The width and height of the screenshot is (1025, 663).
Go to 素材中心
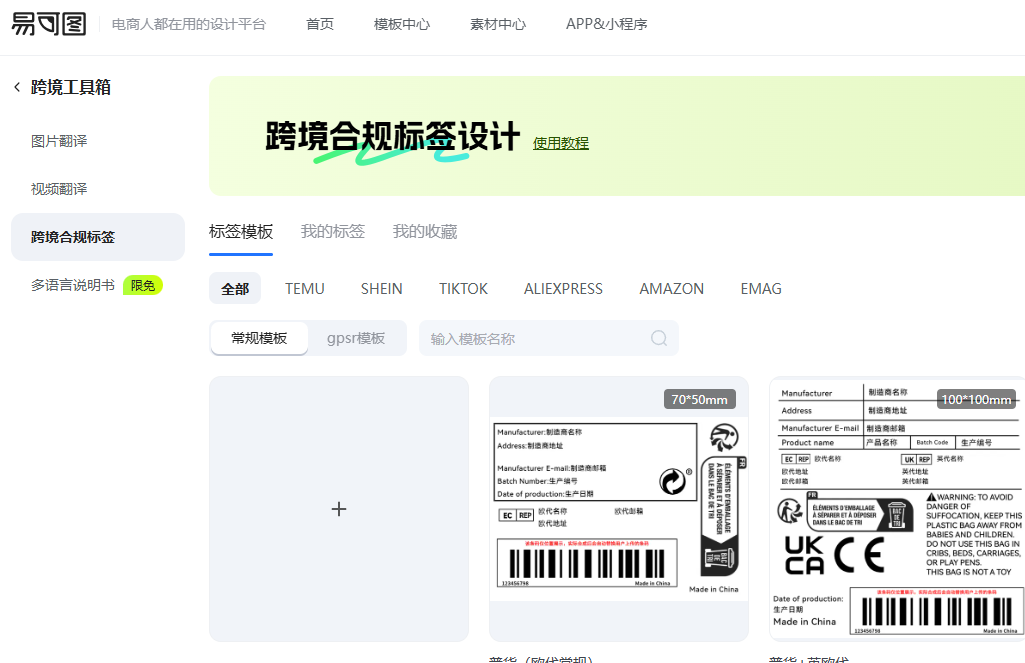tap(498, 24)
